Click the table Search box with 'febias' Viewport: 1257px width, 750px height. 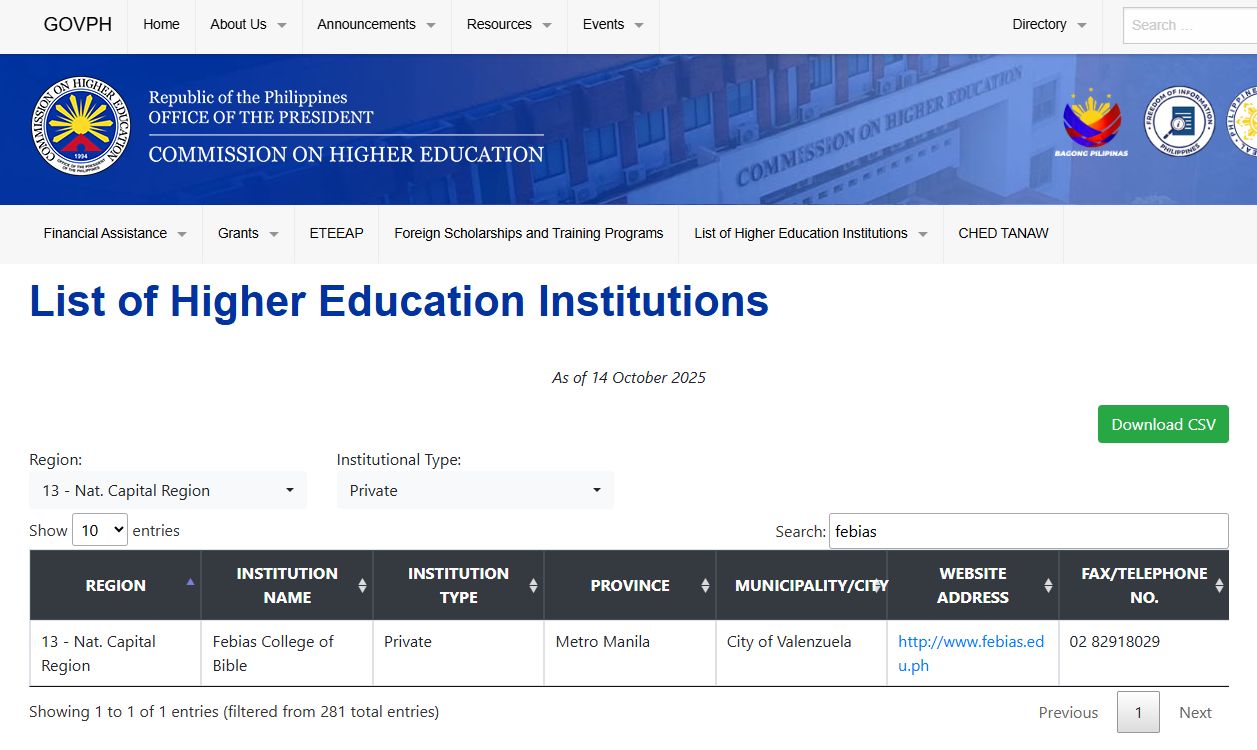[1028, 531]
